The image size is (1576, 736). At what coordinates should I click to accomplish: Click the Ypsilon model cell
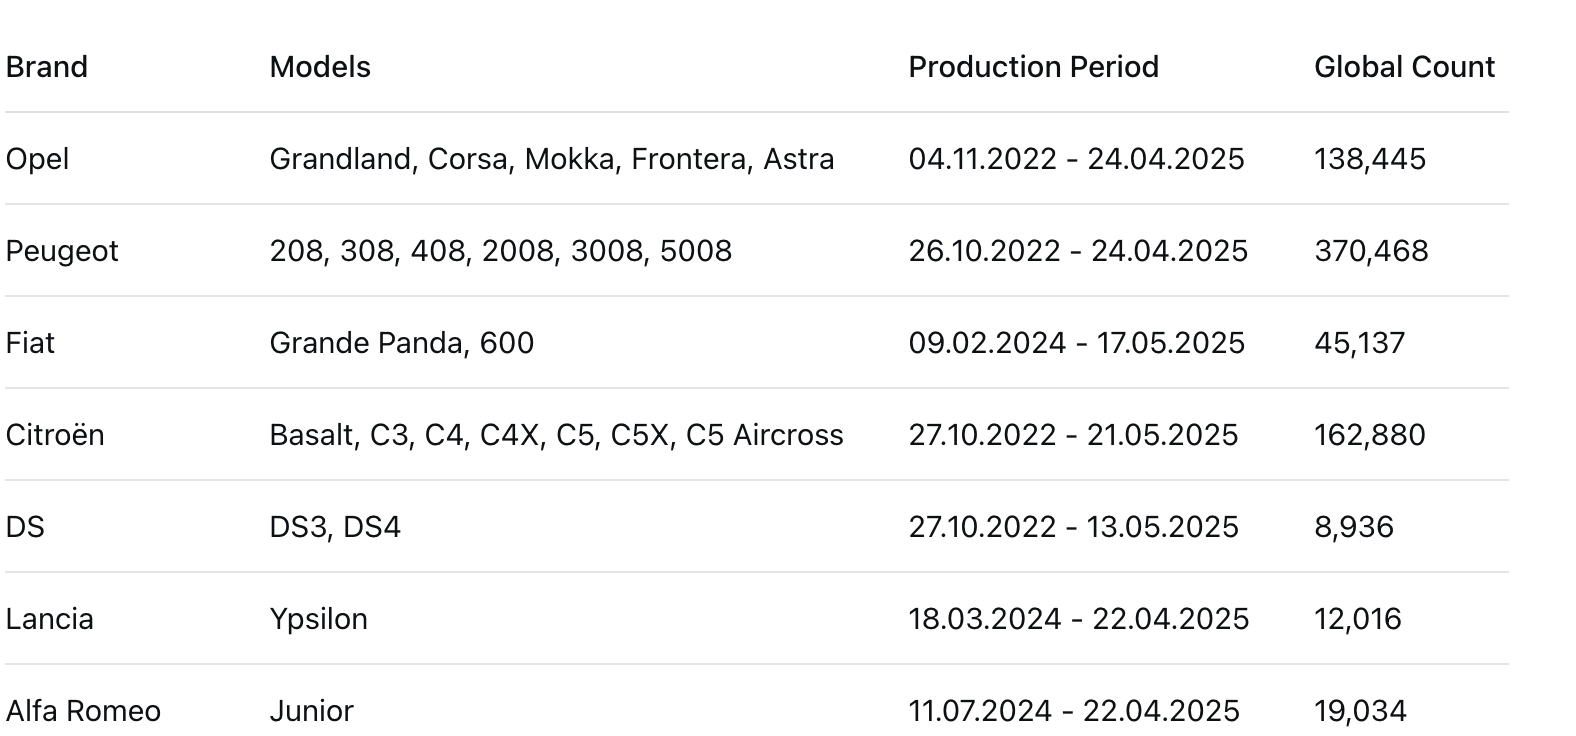[x=318, y=619]
